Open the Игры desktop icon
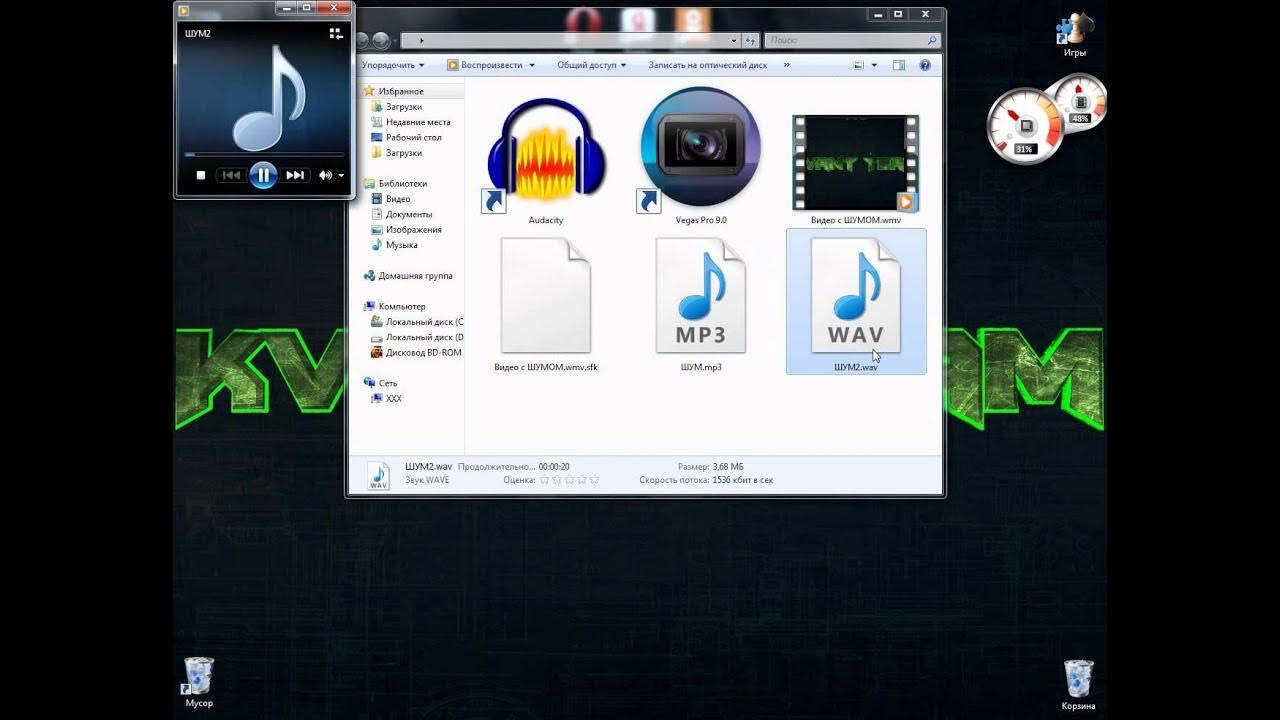The image size is (1280, 720). pos(1075,36)
